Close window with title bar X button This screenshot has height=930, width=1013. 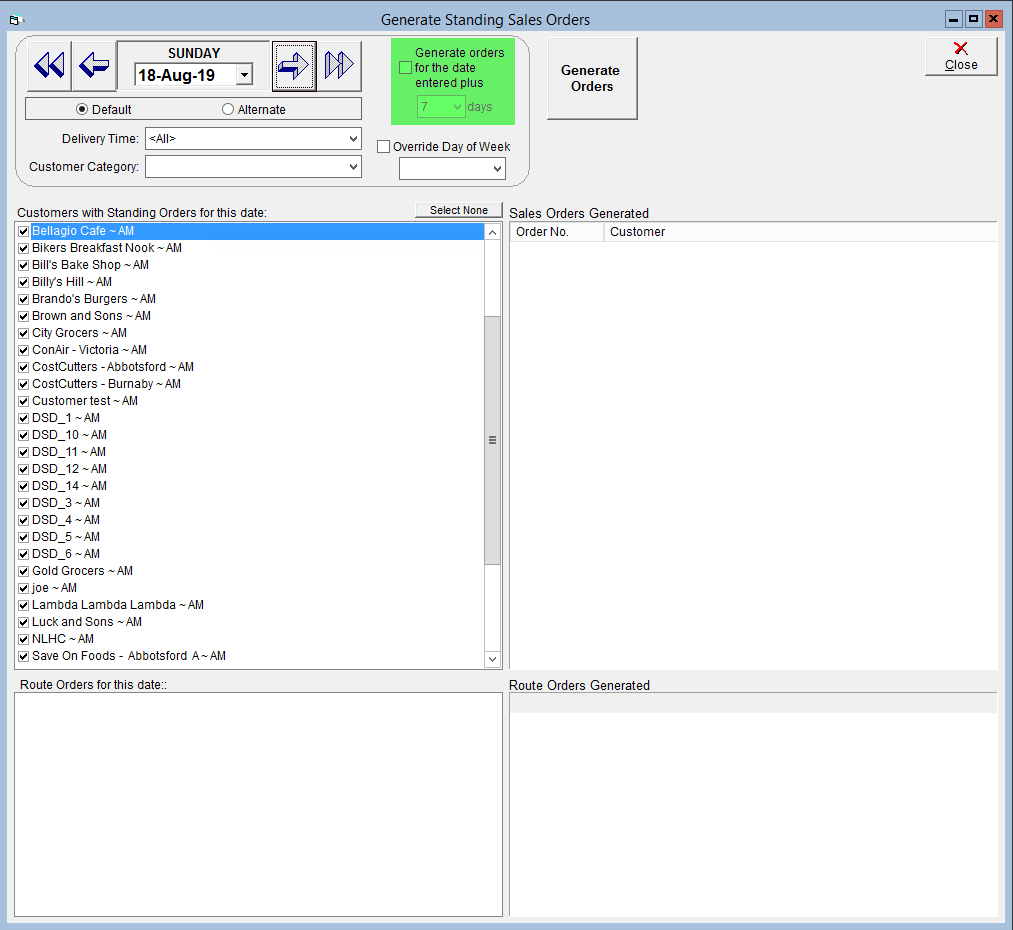point(993,19)
